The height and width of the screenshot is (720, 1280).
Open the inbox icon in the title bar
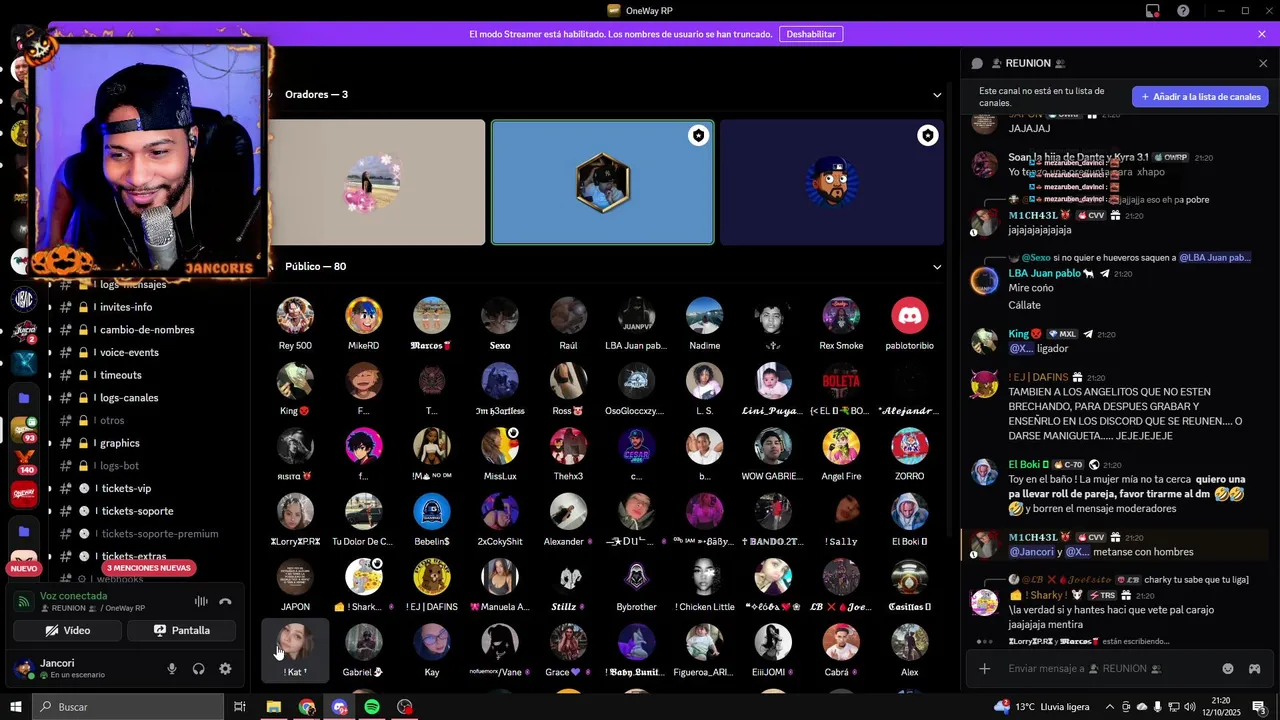[x=1153, y=11]
